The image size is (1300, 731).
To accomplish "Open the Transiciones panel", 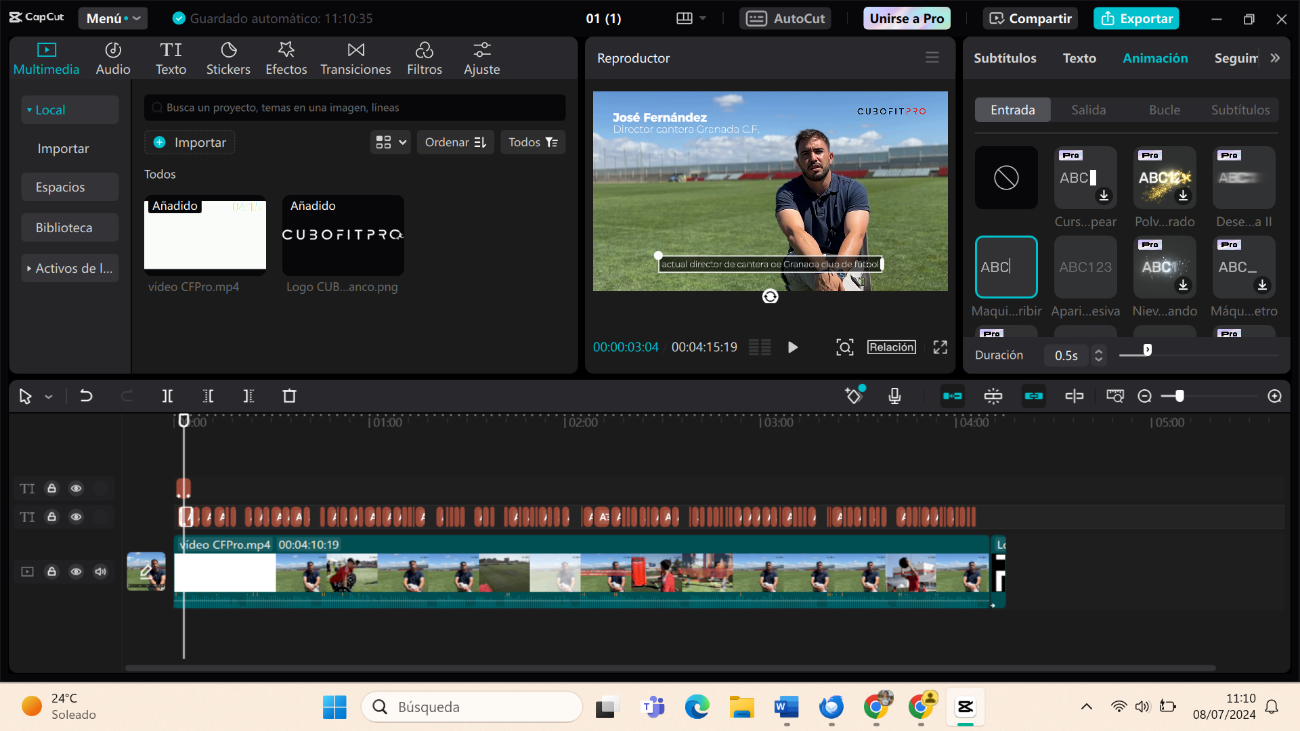I will tap(355, 59).
